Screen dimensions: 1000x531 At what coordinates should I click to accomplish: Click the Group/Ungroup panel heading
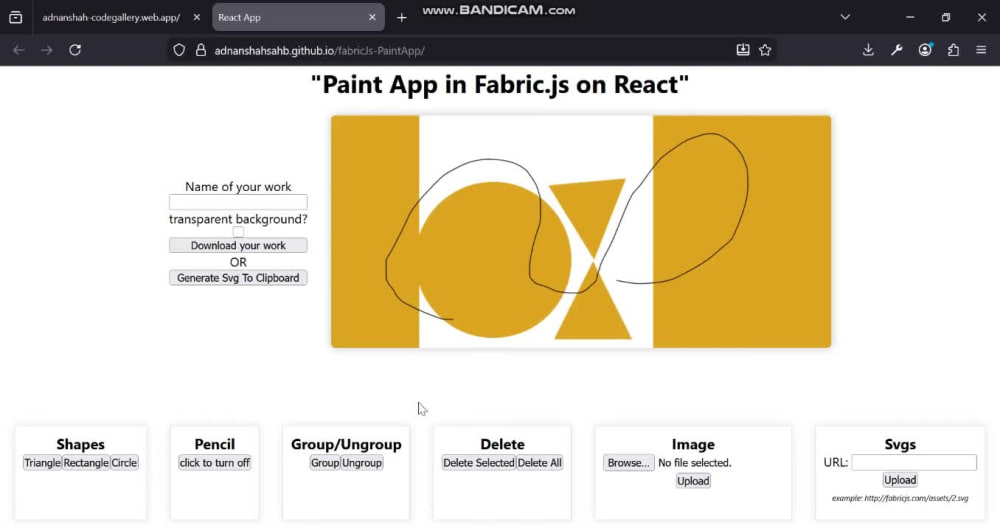pyautogui.click(x=346, y=444)
